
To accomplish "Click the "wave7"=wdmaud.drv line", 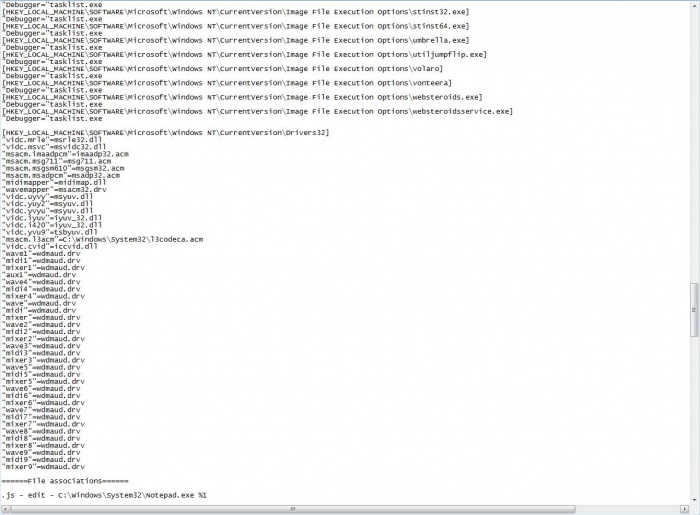I will tap(41, 410).
